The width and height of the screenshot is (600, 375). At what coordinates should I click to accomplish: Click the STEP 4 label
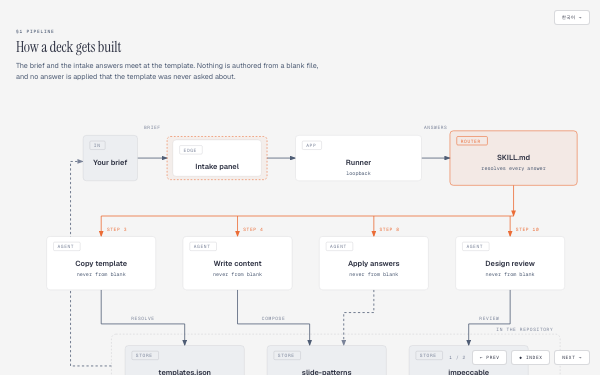pos(253,229)
